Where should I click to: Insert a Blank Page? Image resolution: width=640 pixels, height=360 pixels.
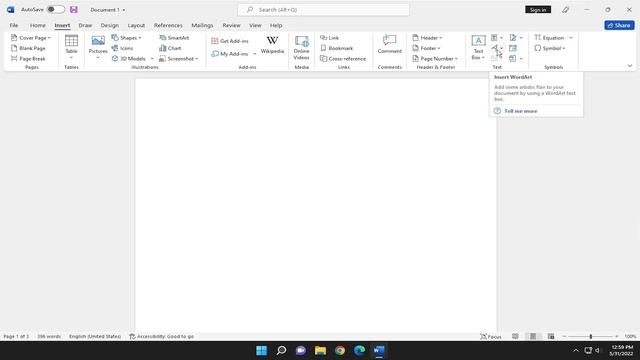pos(28,48)
